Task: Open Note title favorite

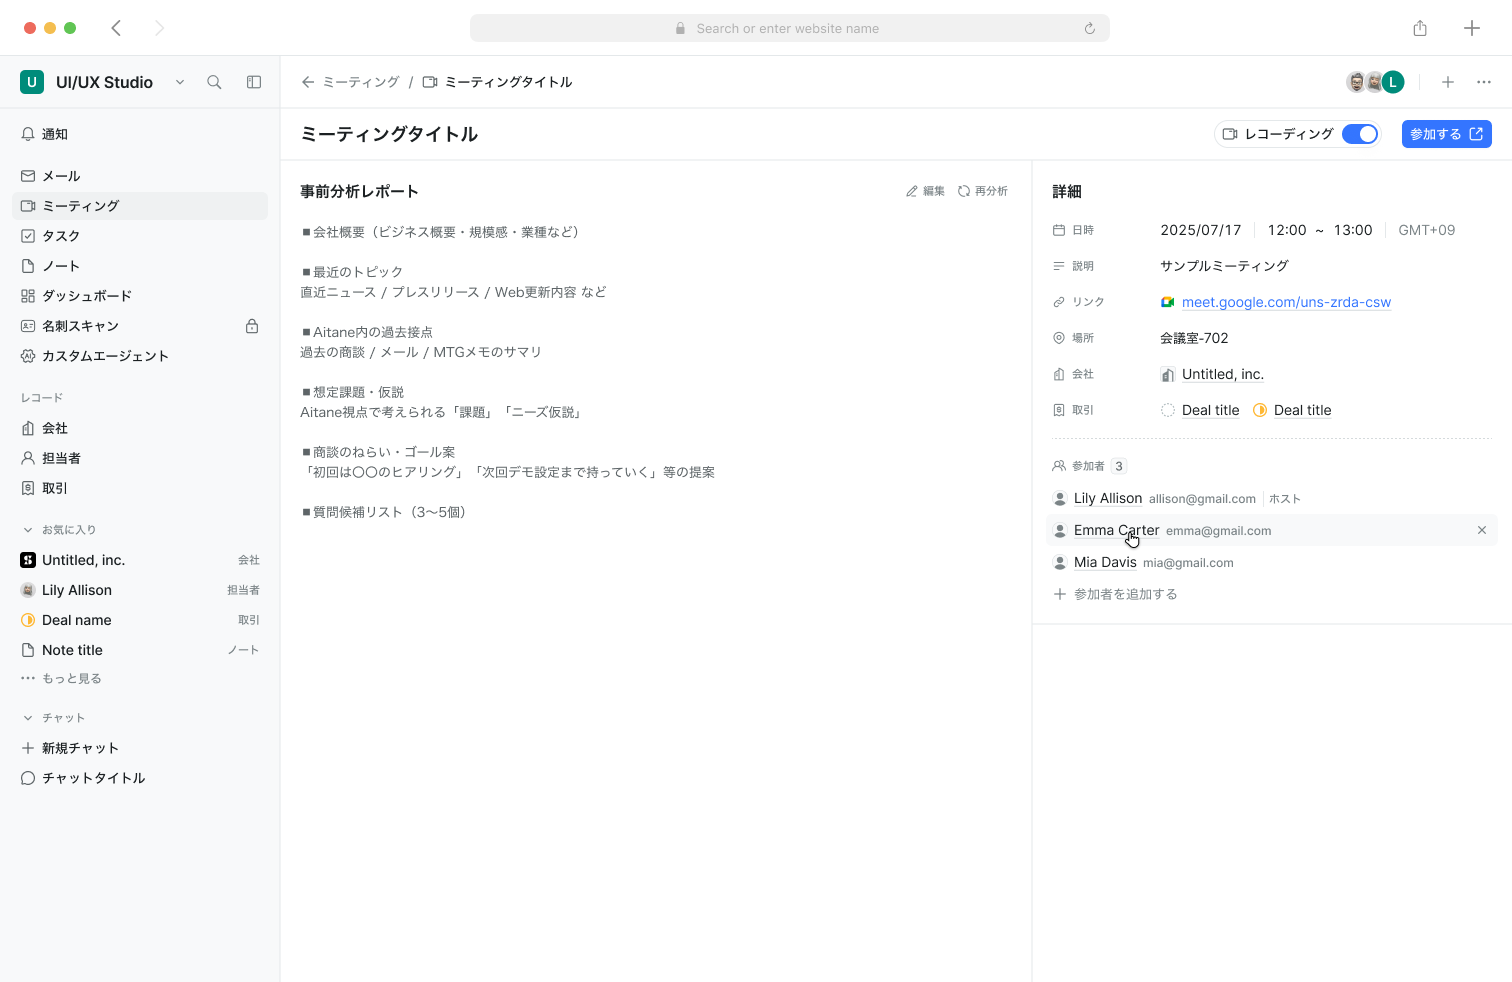Action: [140, 650]
